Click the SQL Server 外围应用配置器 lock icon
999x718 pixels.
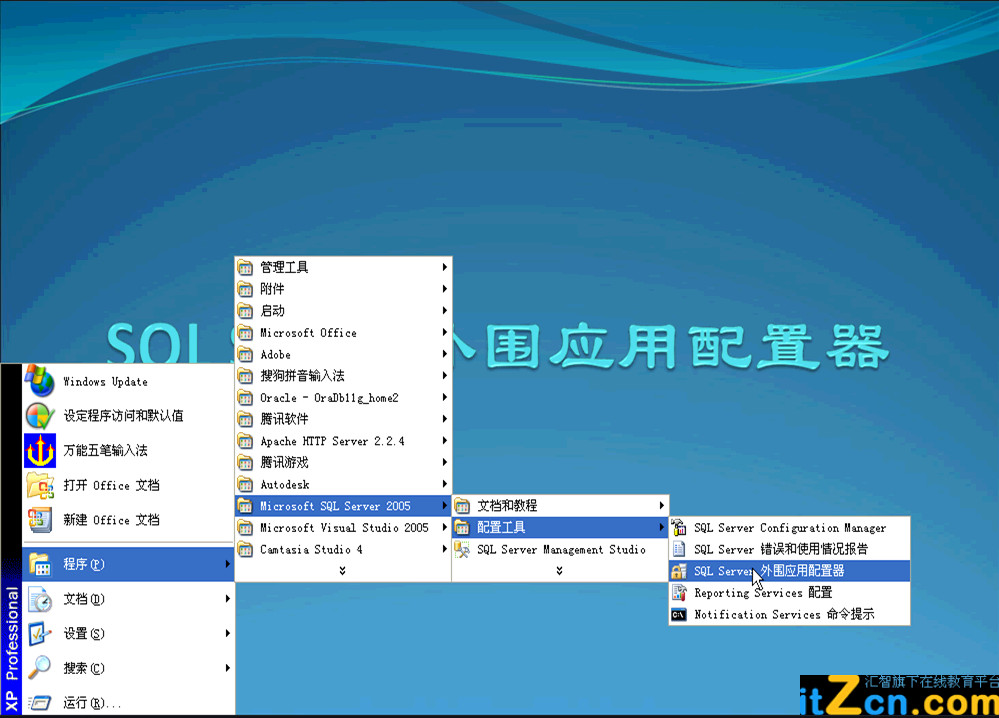679,571
